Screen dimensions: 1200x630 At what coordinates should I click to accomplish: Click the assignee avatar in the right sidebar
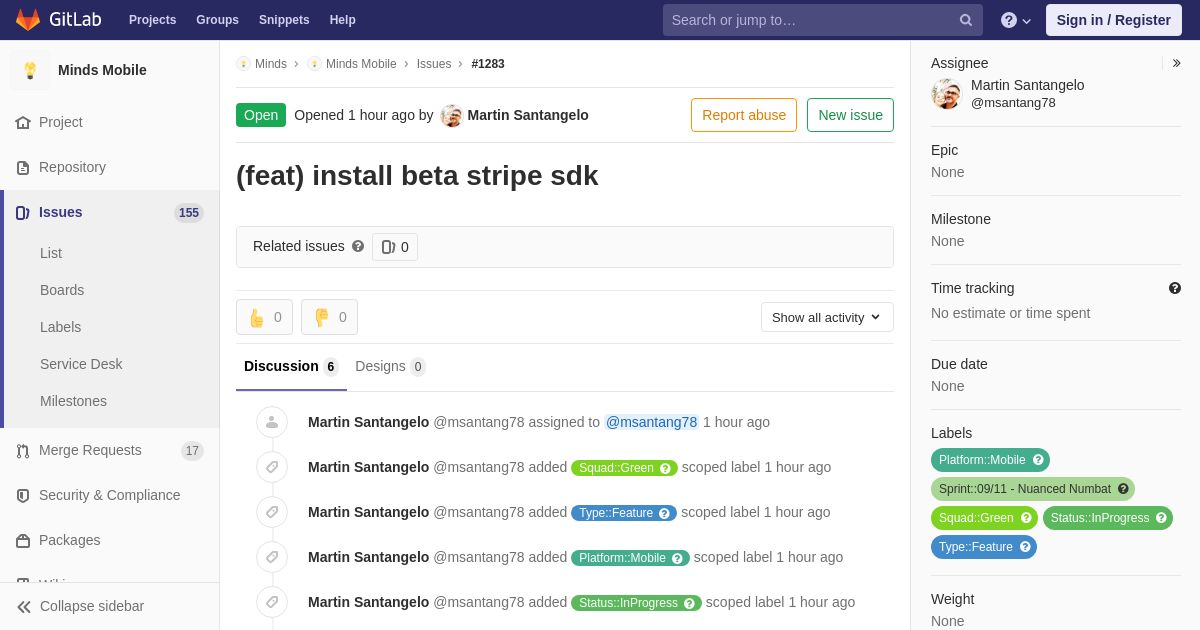(946, 94)
